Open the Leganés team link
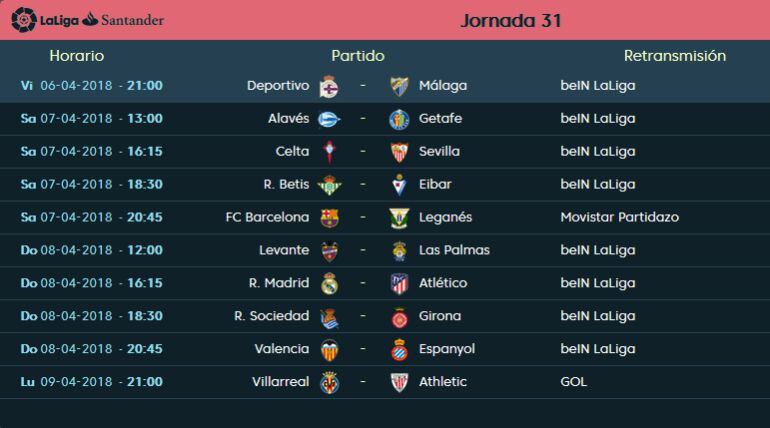 point(445,218)
